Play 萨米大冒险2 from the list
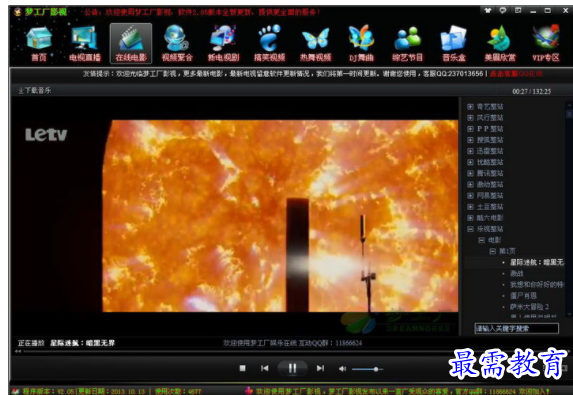573x395 pixels. click(530, 307)
